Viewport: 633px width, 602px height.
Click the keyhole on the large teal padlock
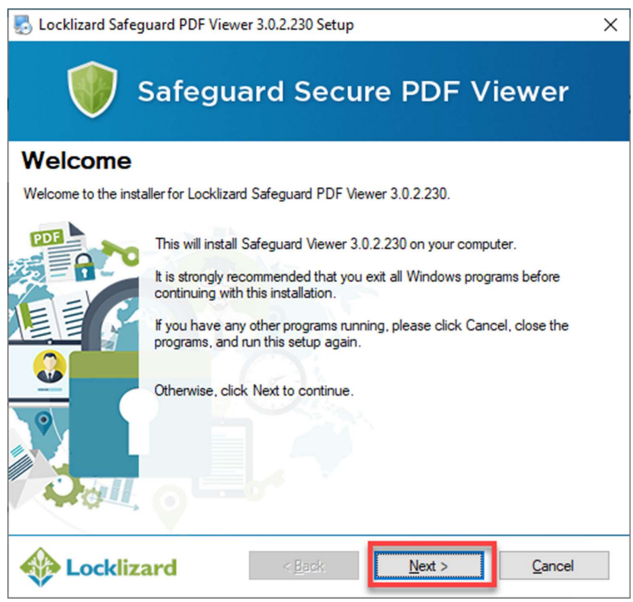135,421
